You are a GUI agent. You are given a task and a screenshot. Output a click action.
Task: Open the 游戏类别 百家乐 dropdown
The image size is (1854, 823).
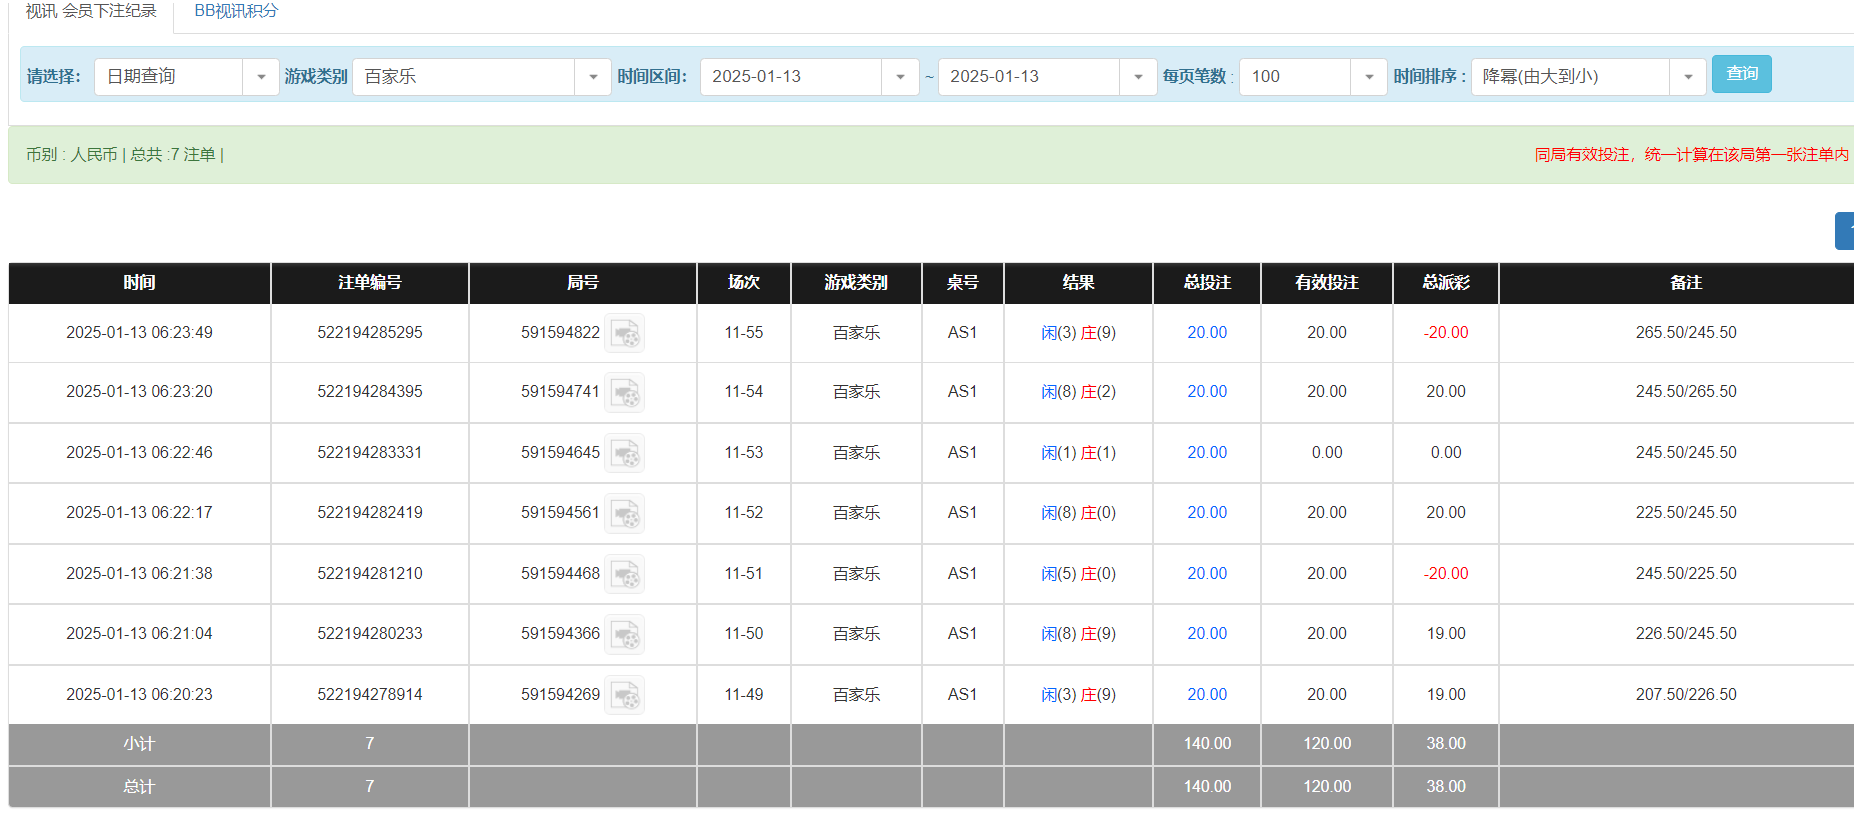593,77
